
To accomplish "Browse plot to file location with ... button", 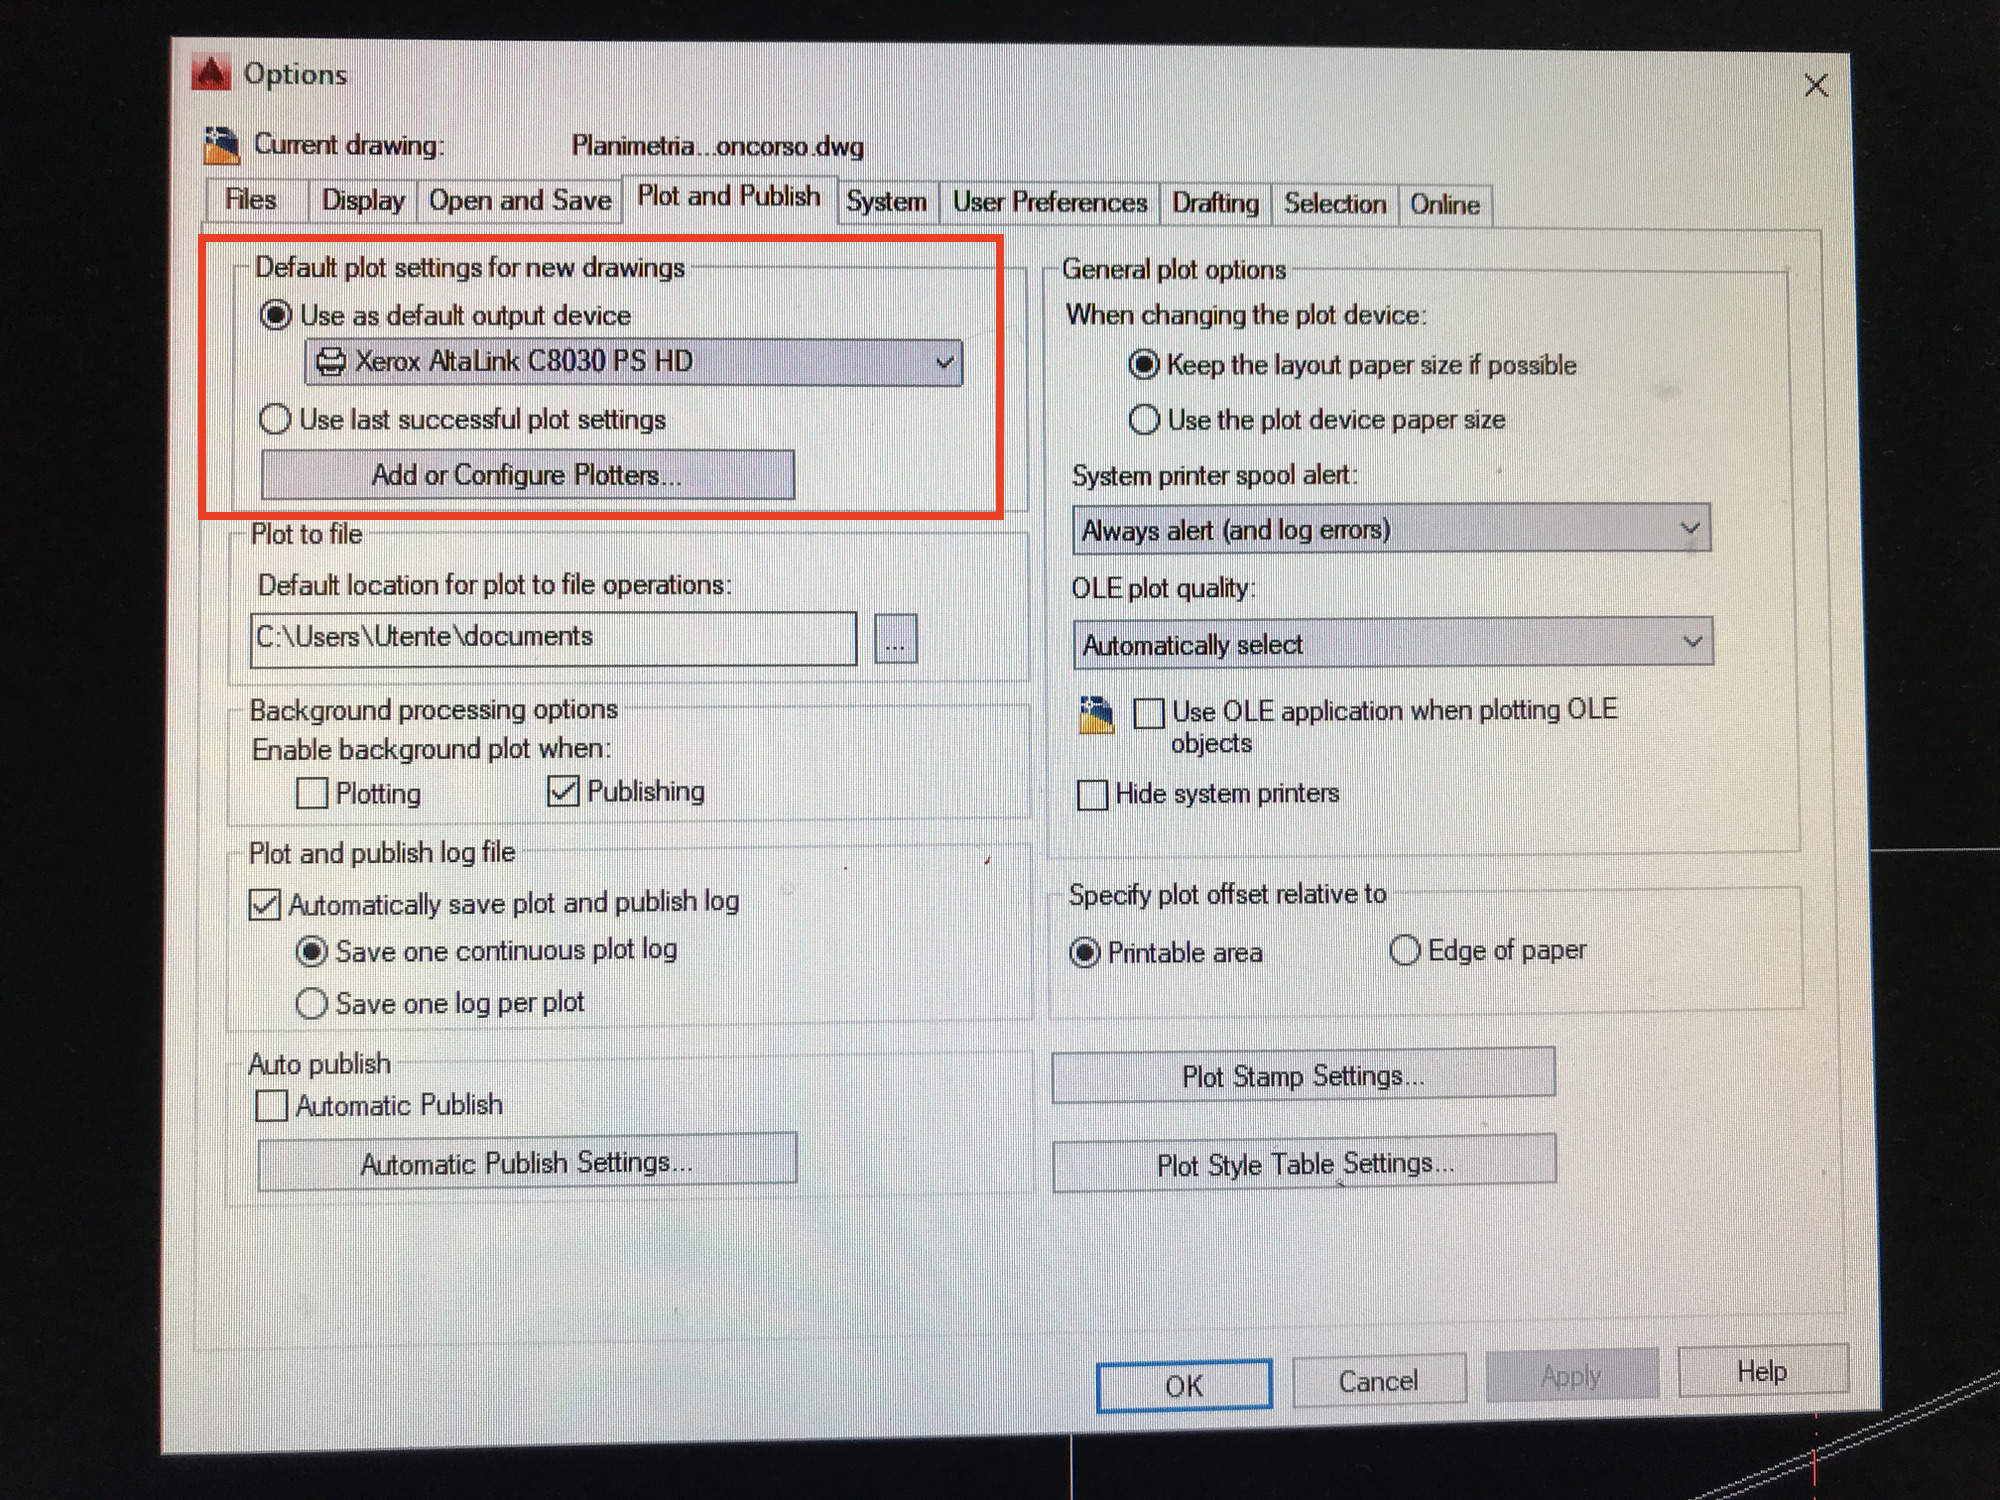I will (x=895, y=638).
